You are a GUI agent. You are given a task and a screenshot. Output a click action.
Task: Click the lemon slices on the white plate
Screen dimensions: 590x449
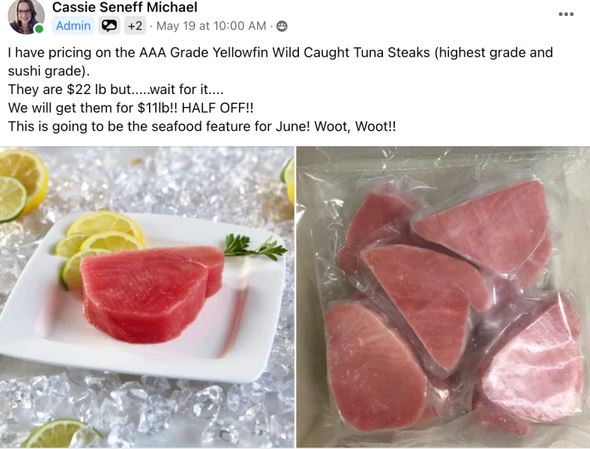(x=99, y=243)
